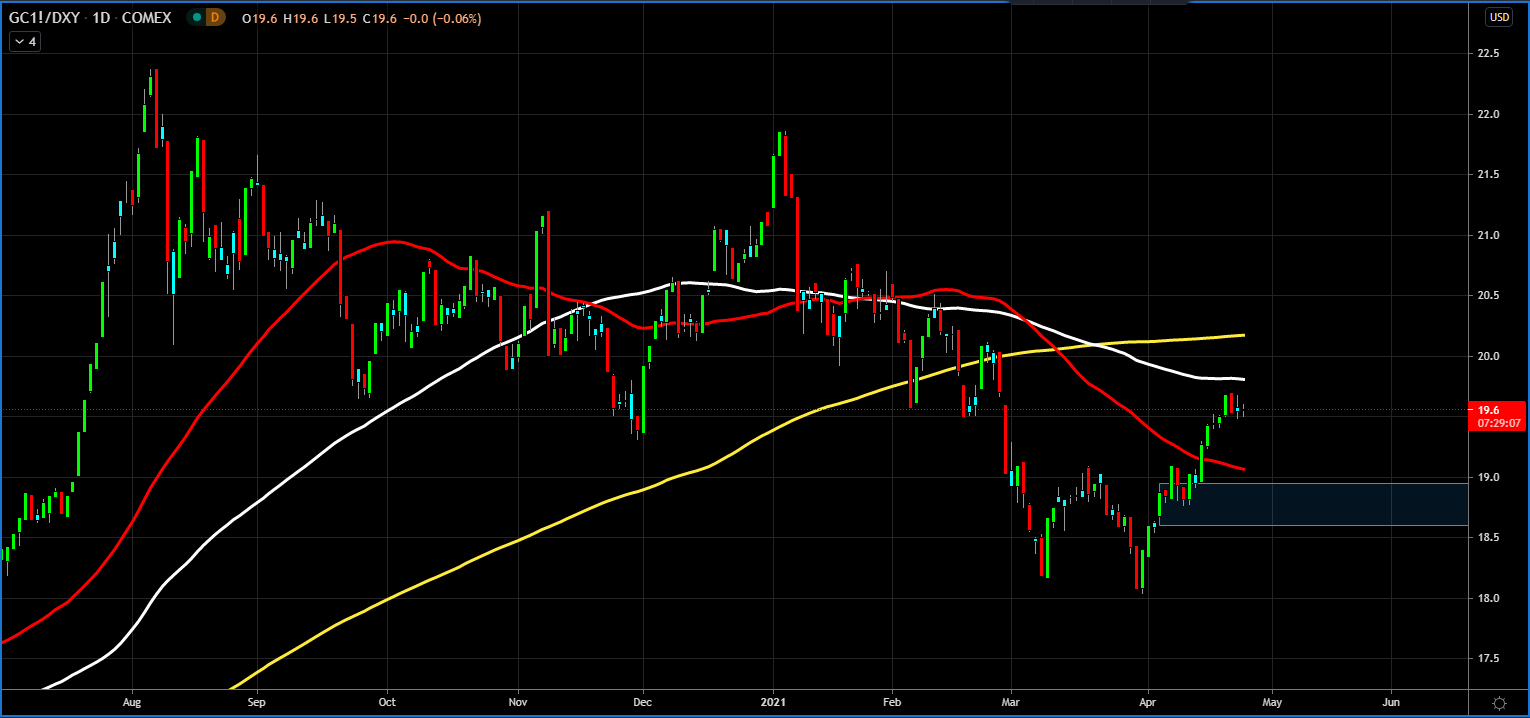Viewport: 1530px width, 718px height.
Task: Click the 20.5 price scale label
Action: [x=1487, y=296]
